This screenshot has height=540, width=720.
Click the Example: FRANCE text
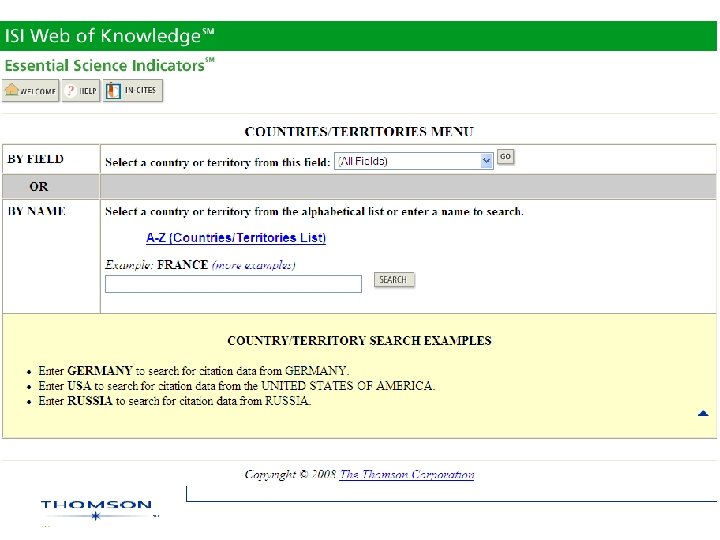157,265
